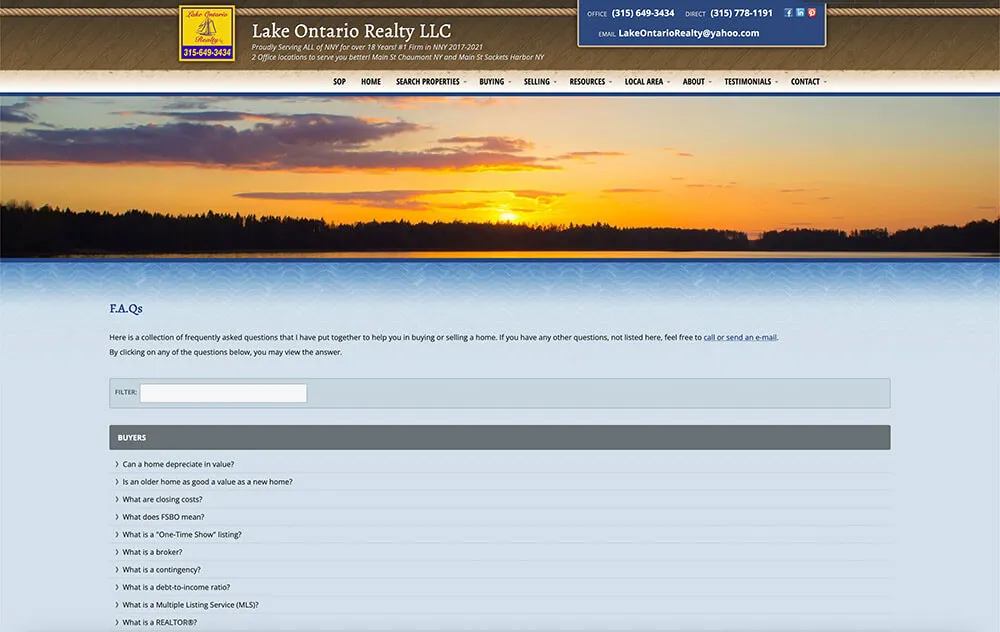Click the office phone number (315) 649-3434
The width and height of the screenshot is (1000, 632).
643,14
